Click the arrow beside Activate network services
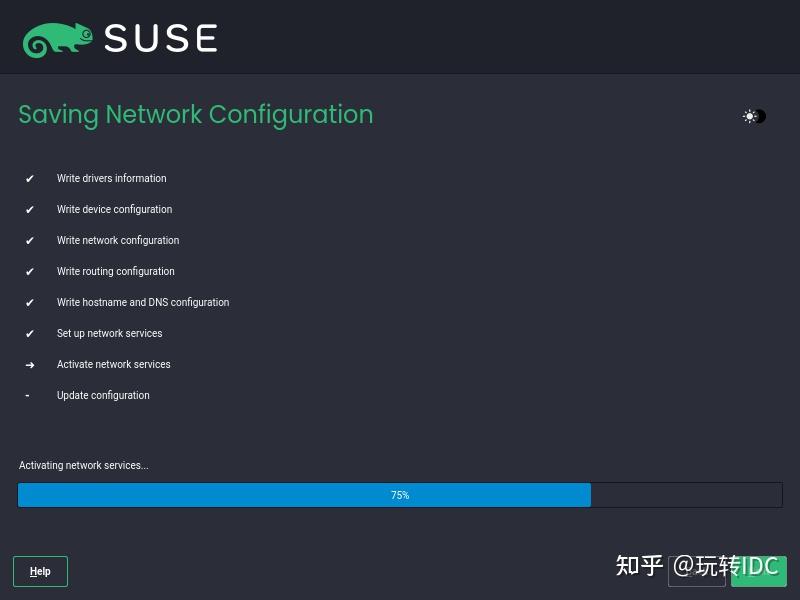This screenshot has width=800, height=600. tap(29, 364)
